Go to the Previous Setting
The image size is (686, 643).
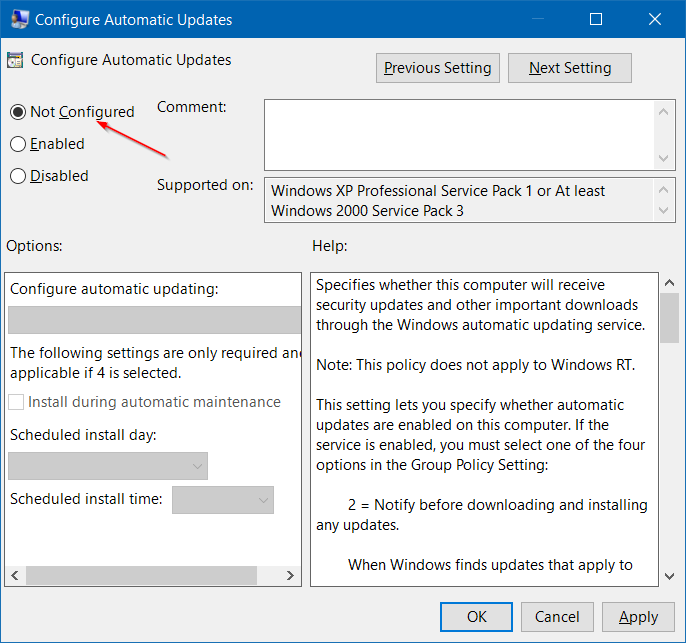(438, 68)
